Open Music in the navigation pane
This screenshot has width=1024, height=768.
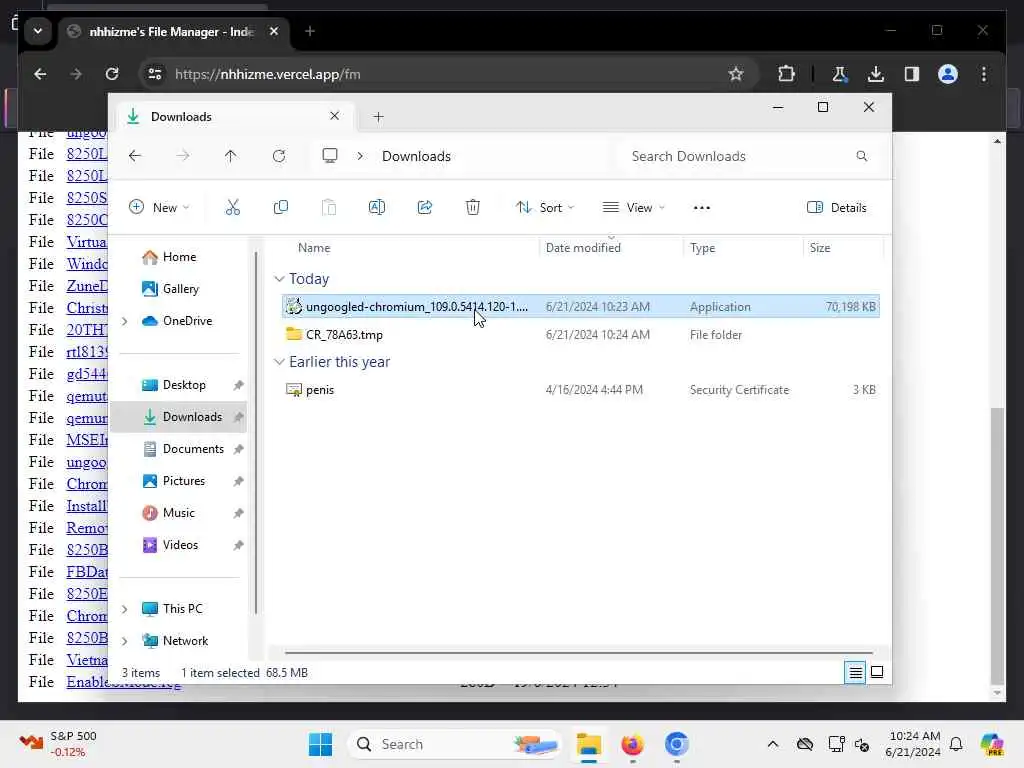pyautogui.click(x=178, y=513)
